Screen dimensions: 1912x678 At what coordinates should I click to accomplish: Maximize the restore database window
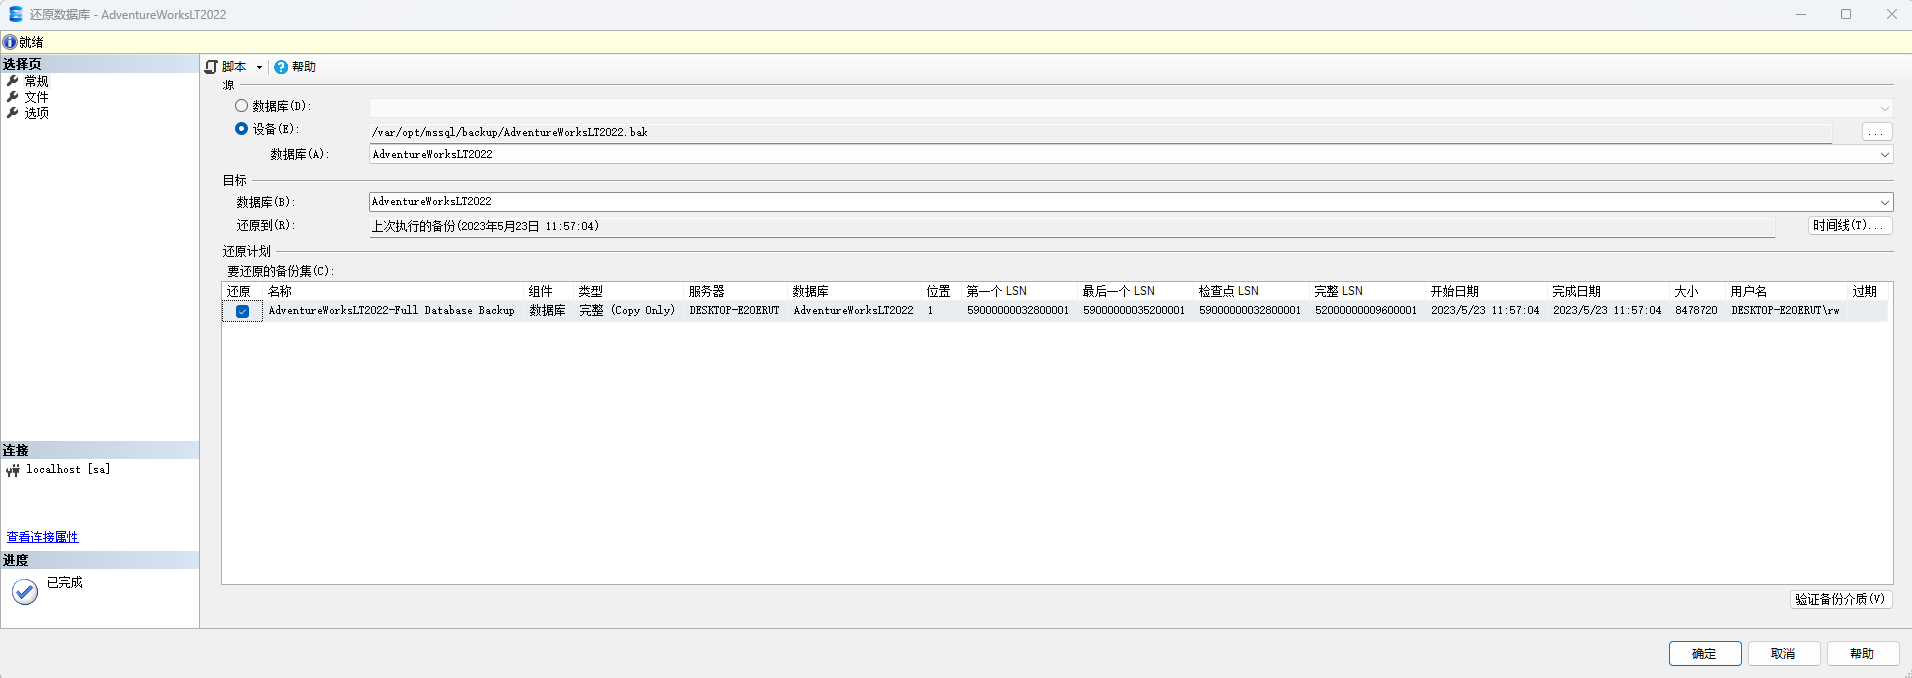pos(1846,14)
